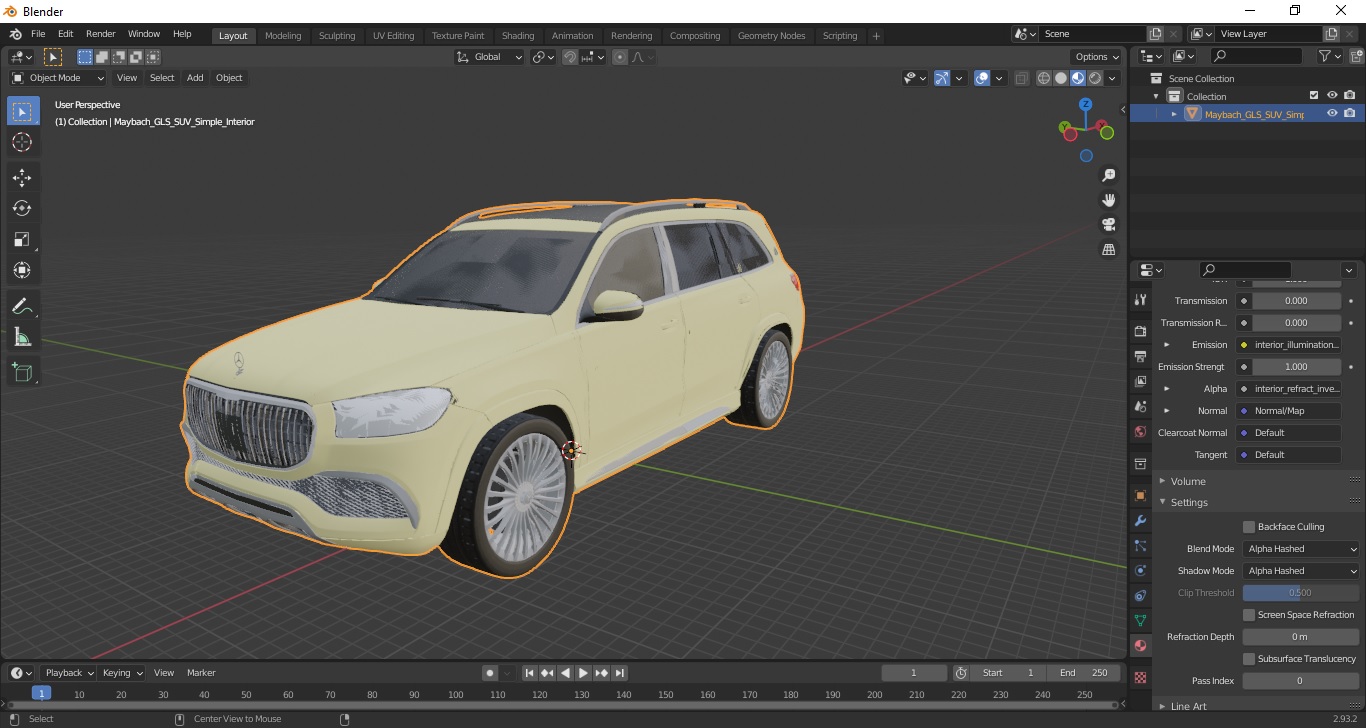1366x728 pixels.
Task: Open the View Layer properties tab
Action: point(1140,381)
